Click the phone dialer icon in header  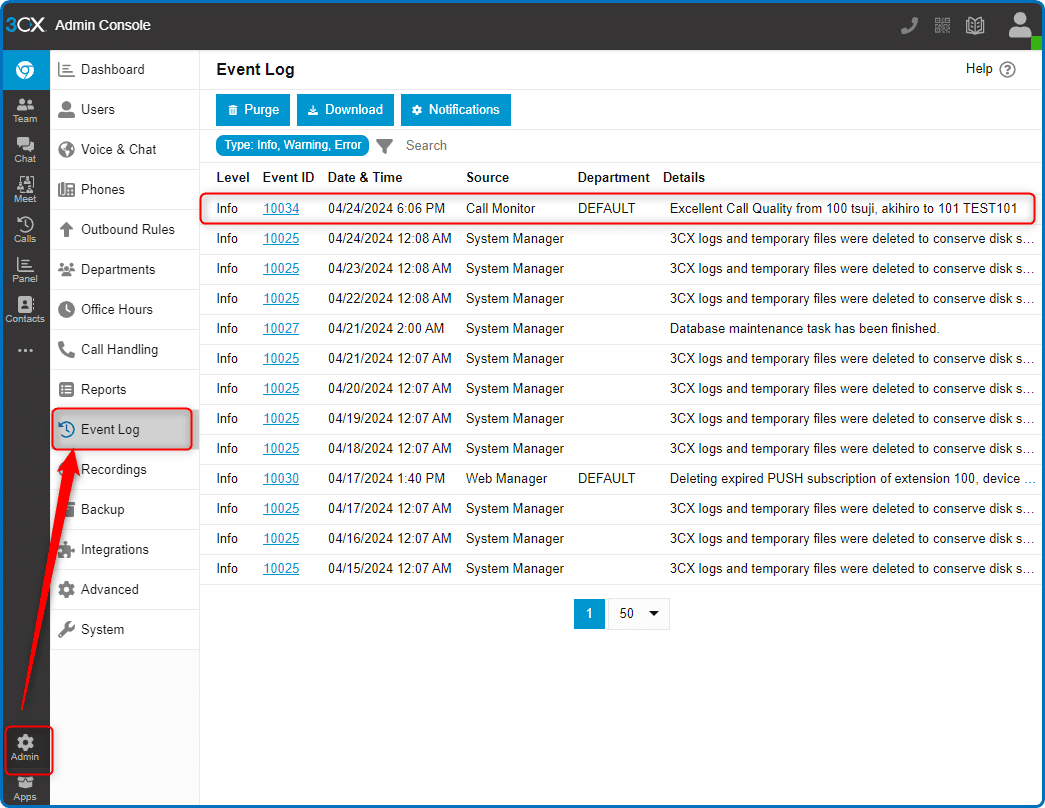tap(909, 26)
